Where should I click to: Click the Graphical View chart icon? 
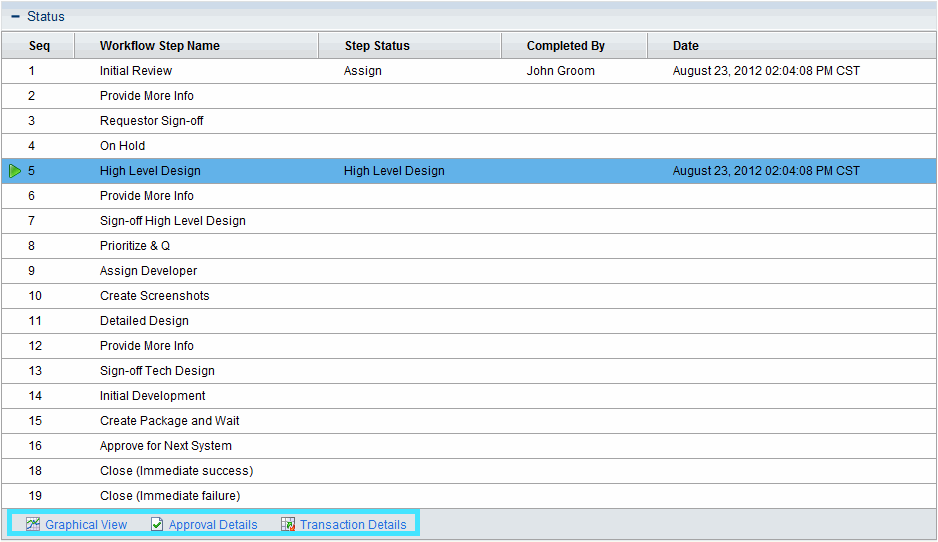[x=33, y=524]
